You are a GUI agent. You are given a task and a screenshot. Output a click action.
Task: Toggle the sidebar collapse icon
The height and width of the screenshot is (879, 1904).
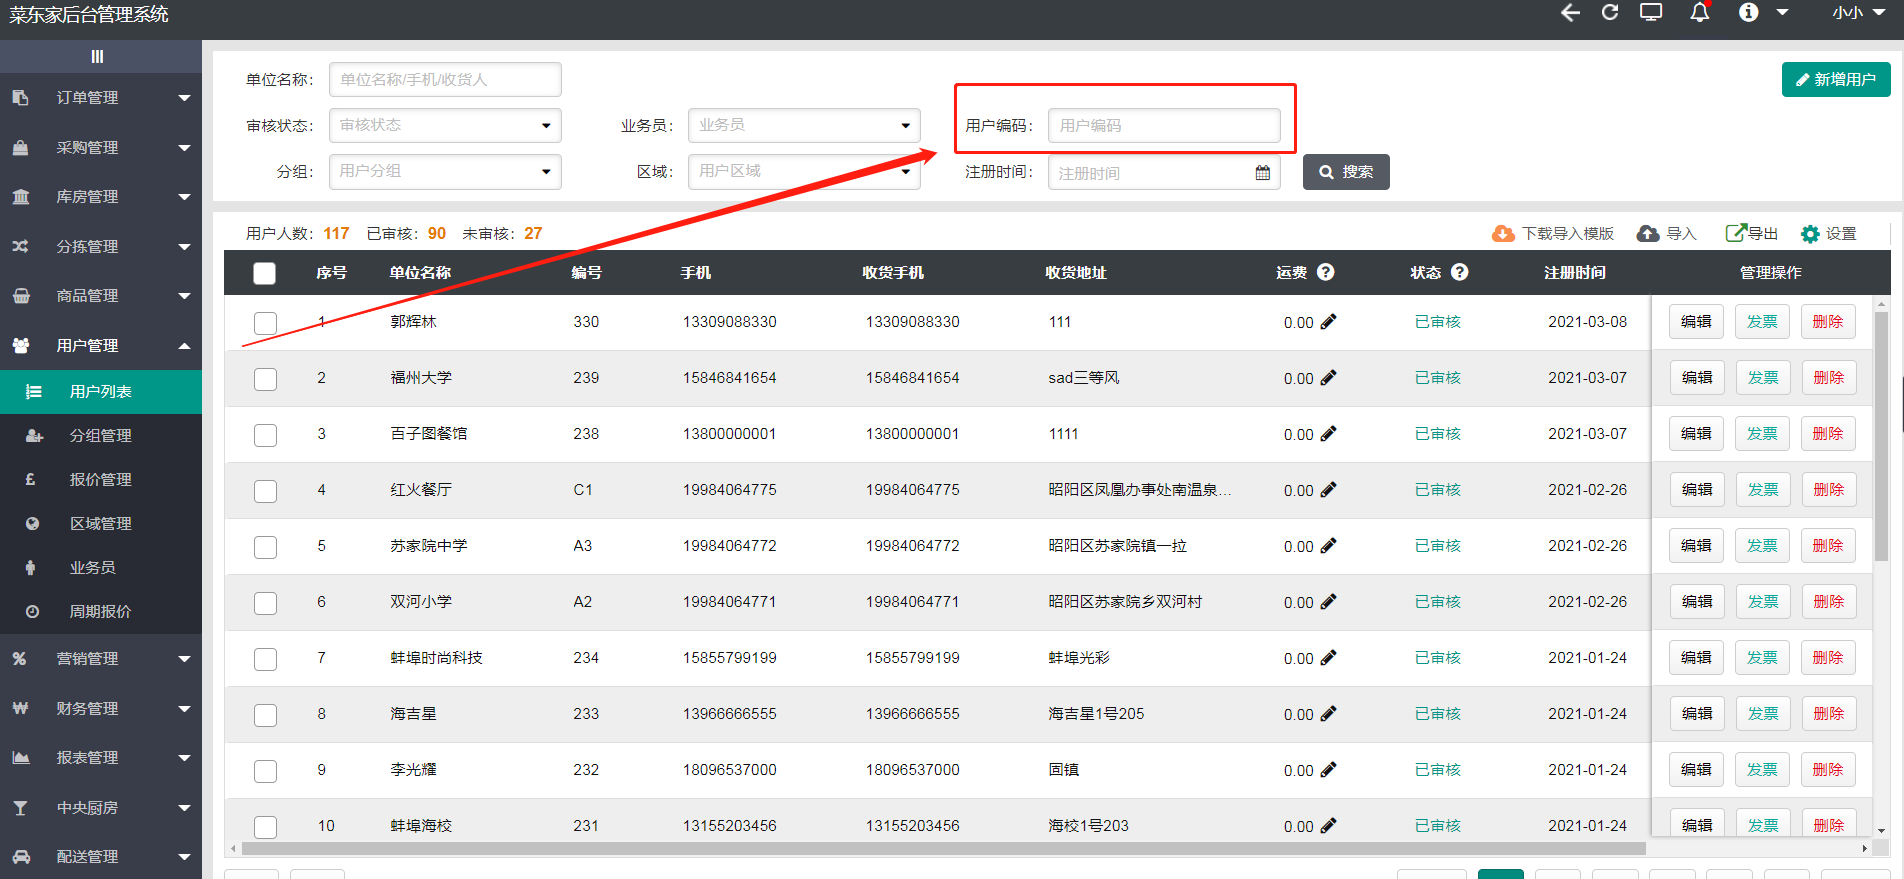(97, 57)
